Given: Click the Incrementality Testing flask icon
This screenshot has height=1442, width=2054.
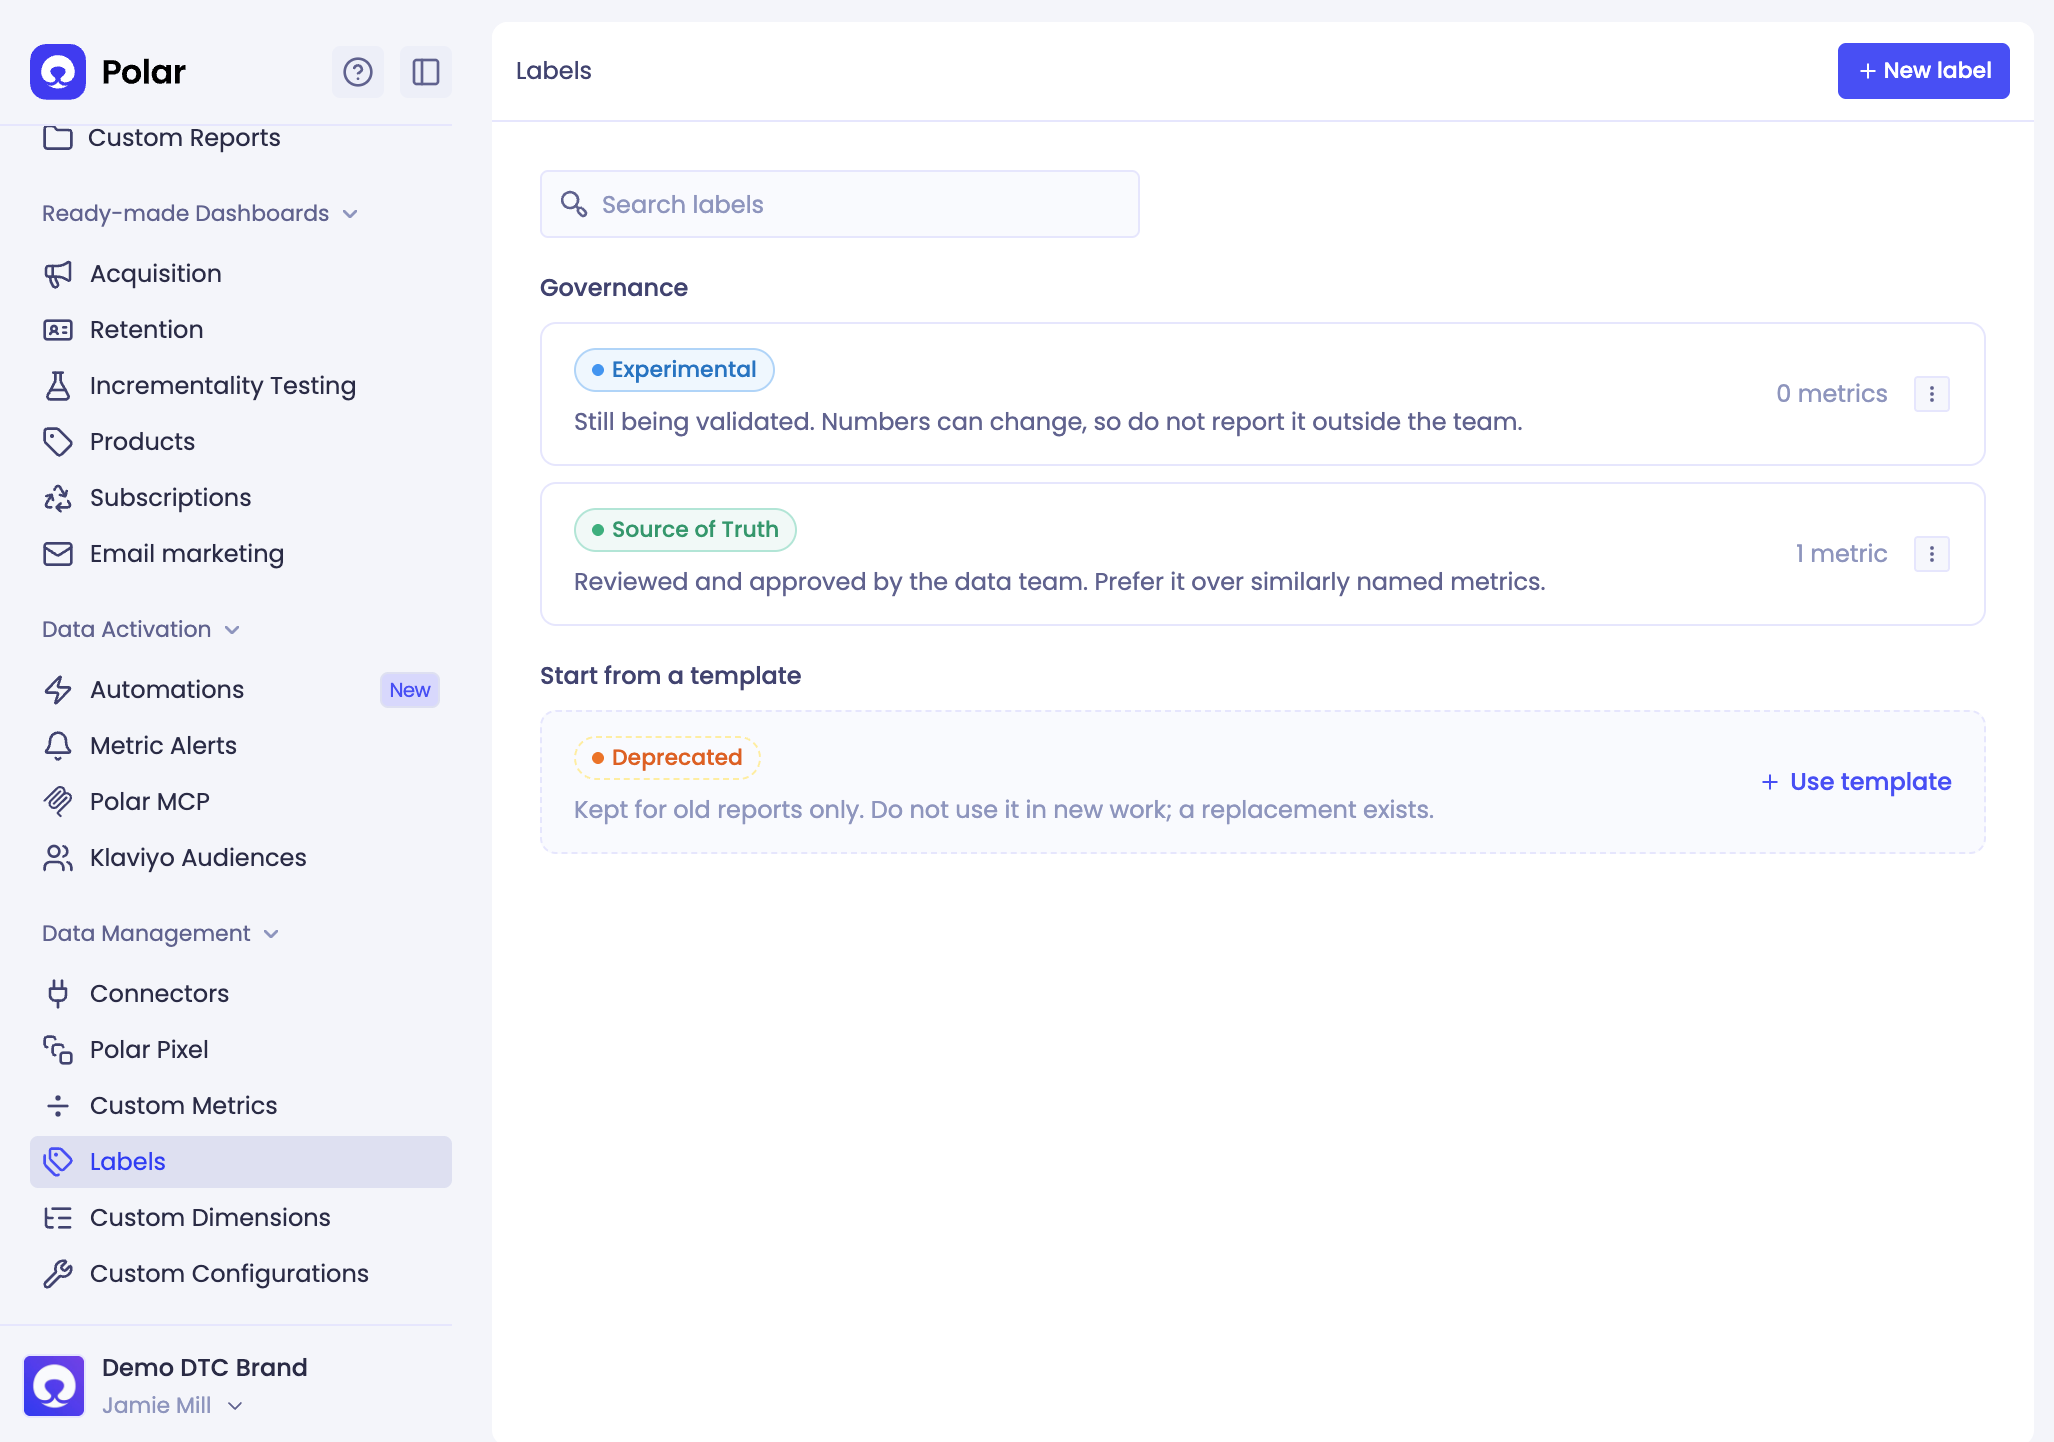Looking at the screenshot, I should point(58,386).
